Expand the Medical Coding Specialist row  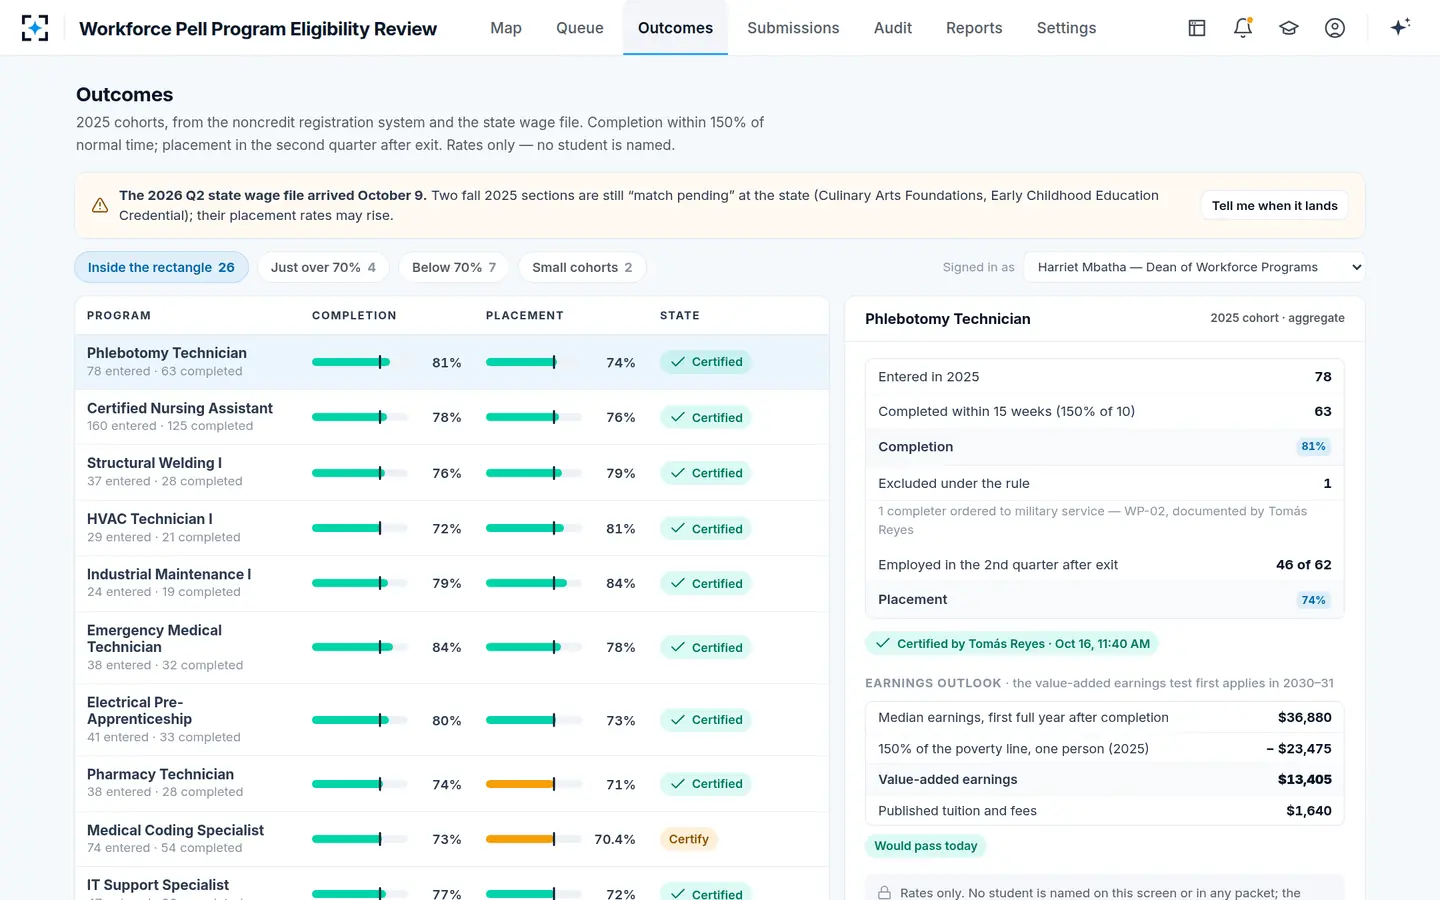452,839
